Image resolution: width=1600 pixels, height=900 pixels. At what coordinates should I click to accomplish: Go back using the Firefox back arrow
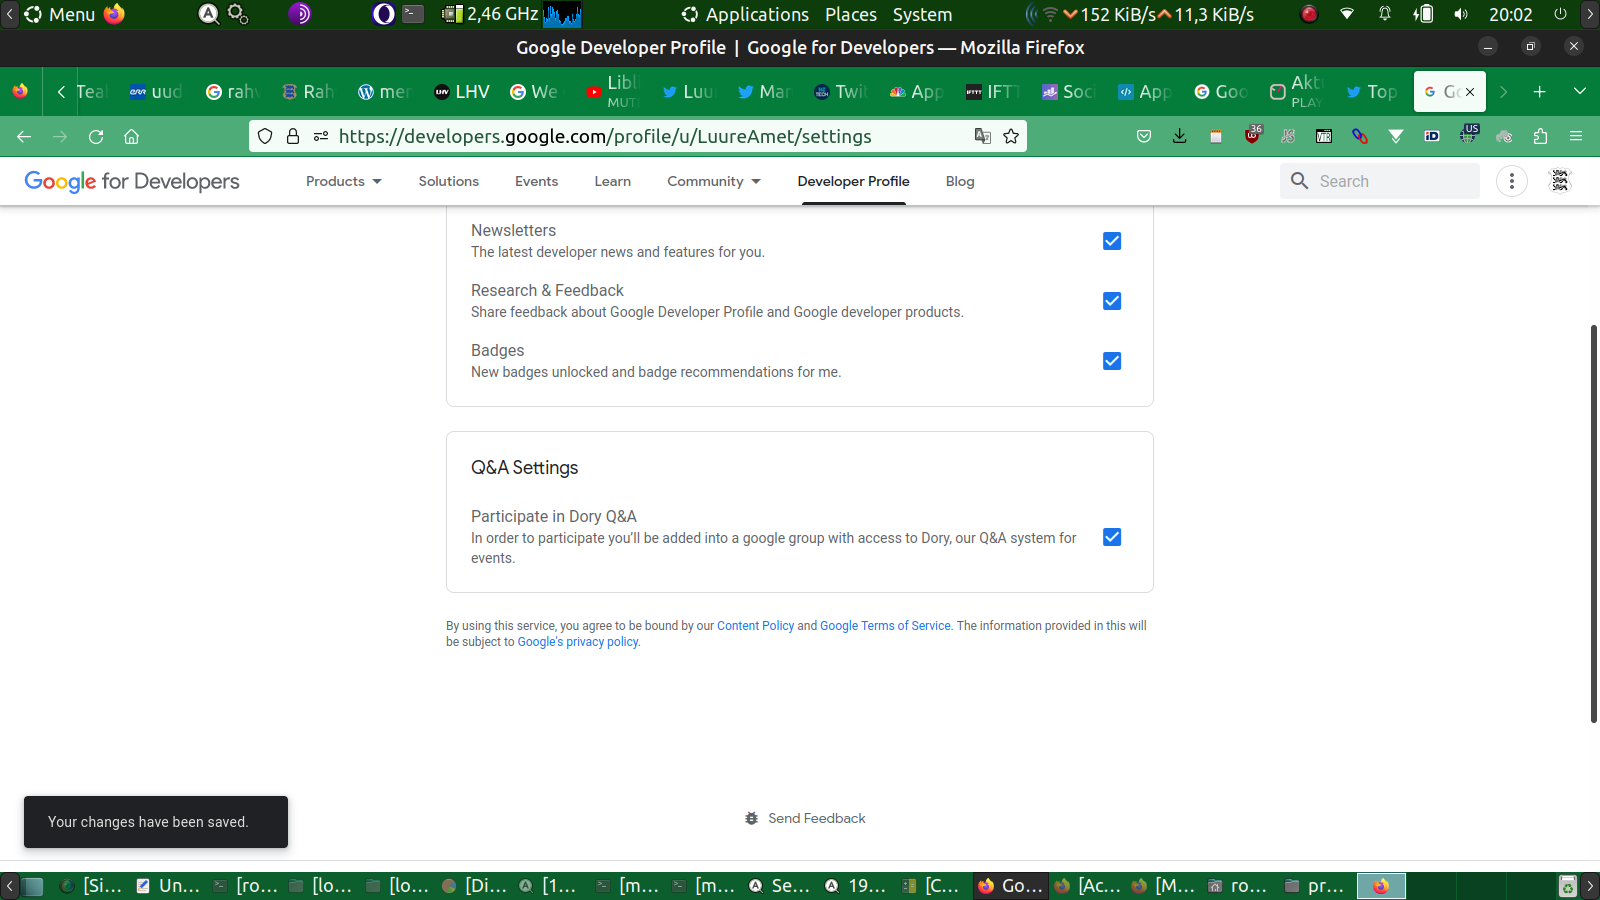(x=24, y=136)
